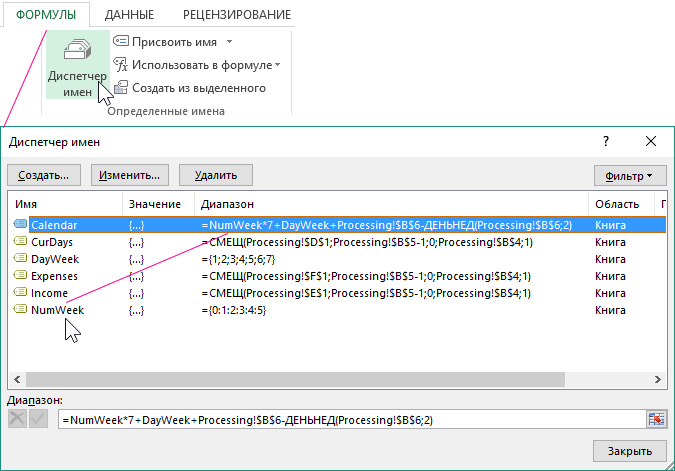Click into the Диапазон formula field
The width and height of the screenshot is (675, 471).
(350, 419)
